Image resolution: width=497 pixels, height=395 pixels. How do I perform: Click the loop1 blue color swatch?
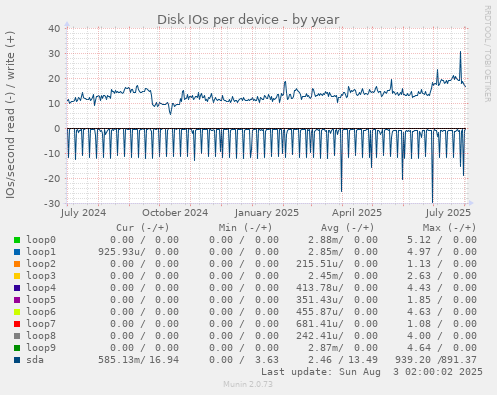click(17, 252)
